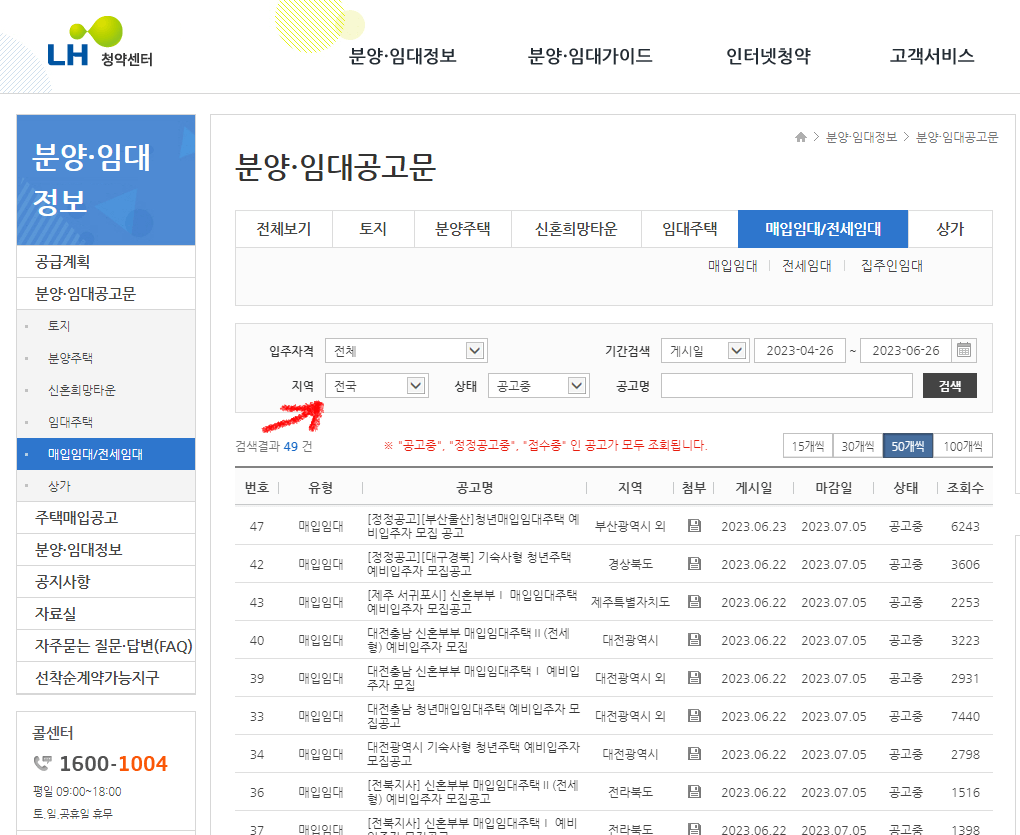Image resolution: width=1020 pixels, height=835 pixels.
Task: Click inside the 공고명 input field
Action: (787, 384)
